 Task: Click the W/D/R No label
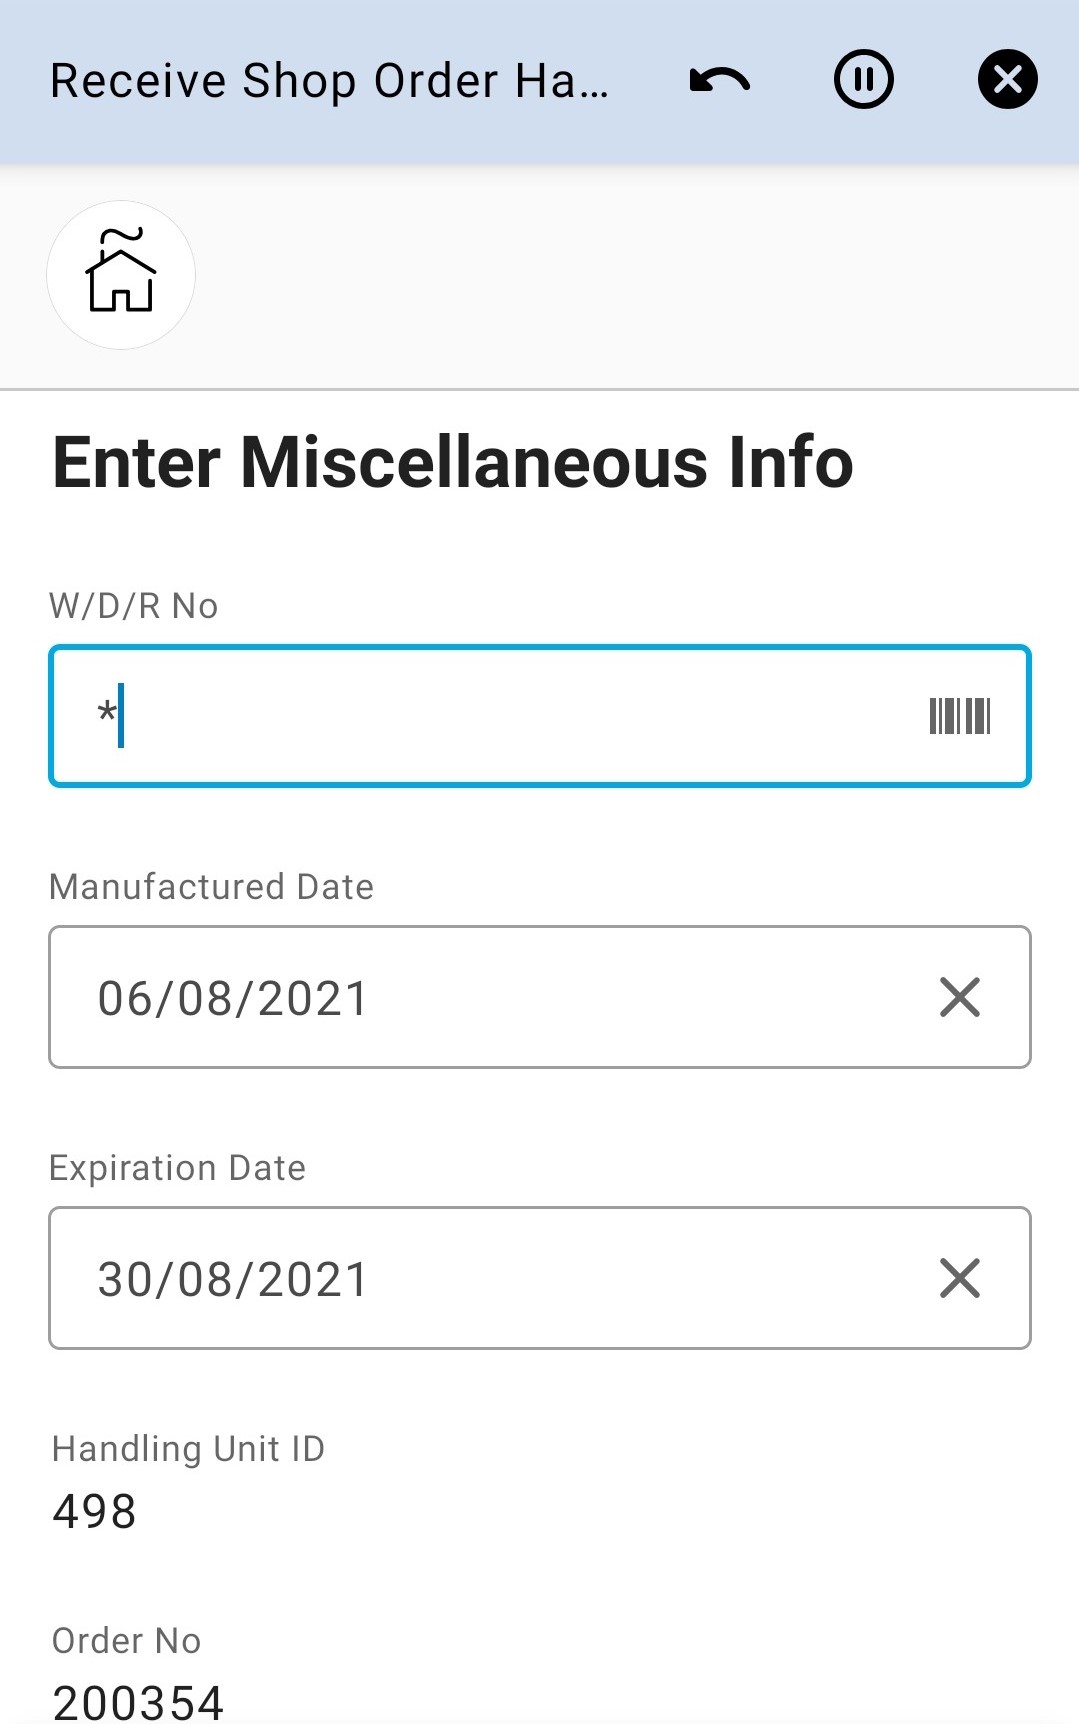pos(134,606)
